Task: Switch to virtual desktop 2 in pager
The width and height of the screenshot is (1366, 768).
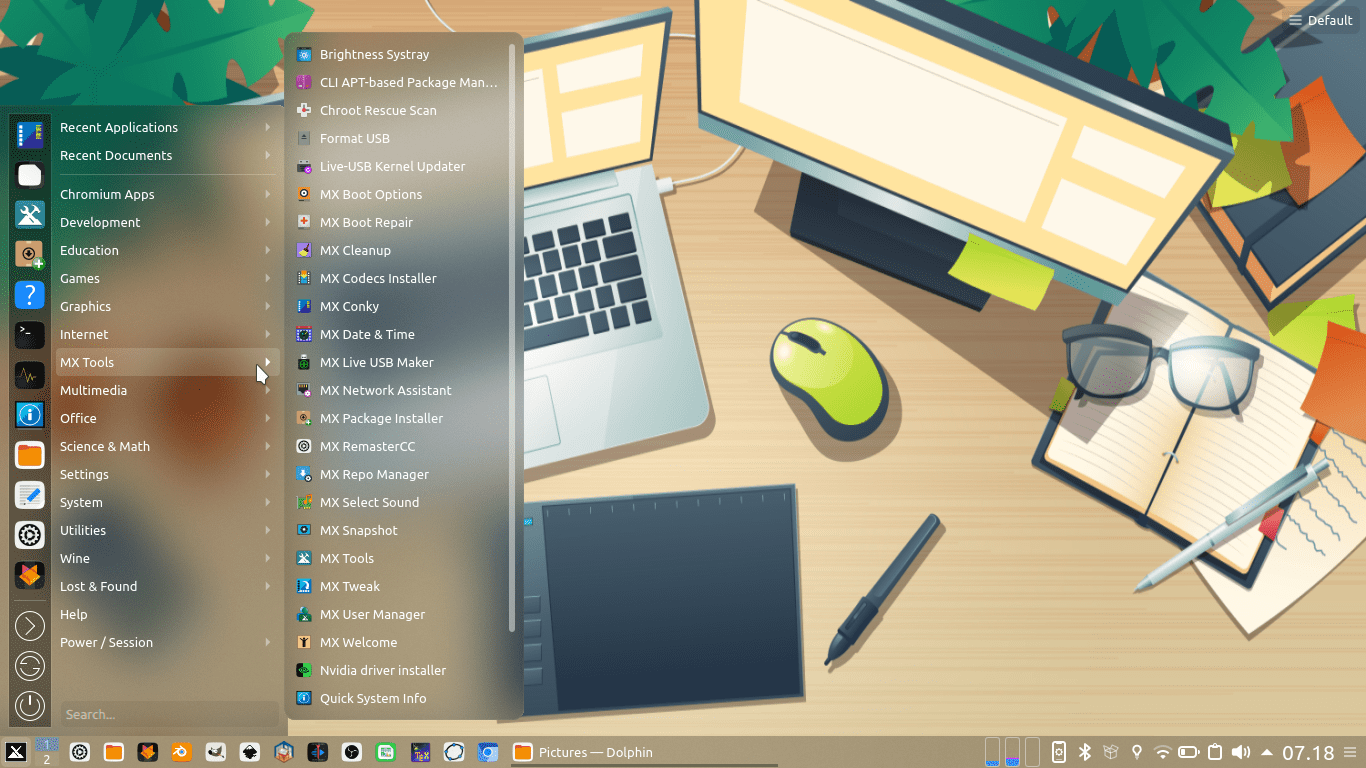Action: 46,759
